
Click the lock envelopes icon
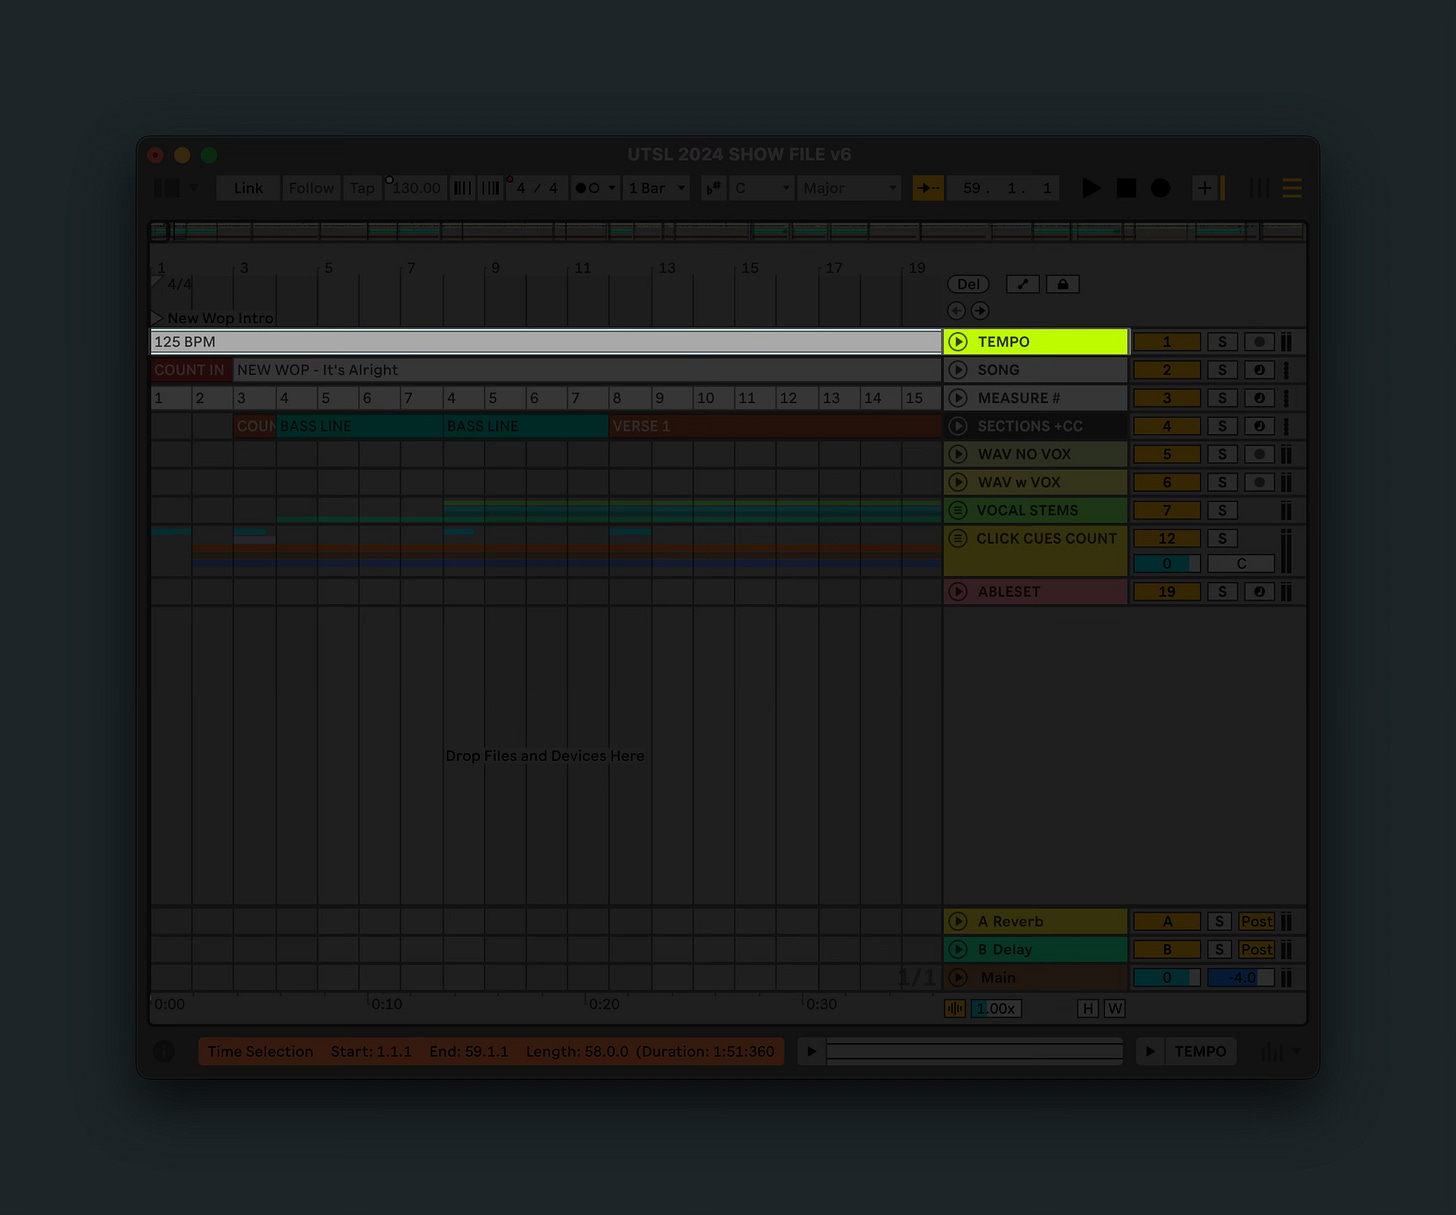coord(1063,284)
